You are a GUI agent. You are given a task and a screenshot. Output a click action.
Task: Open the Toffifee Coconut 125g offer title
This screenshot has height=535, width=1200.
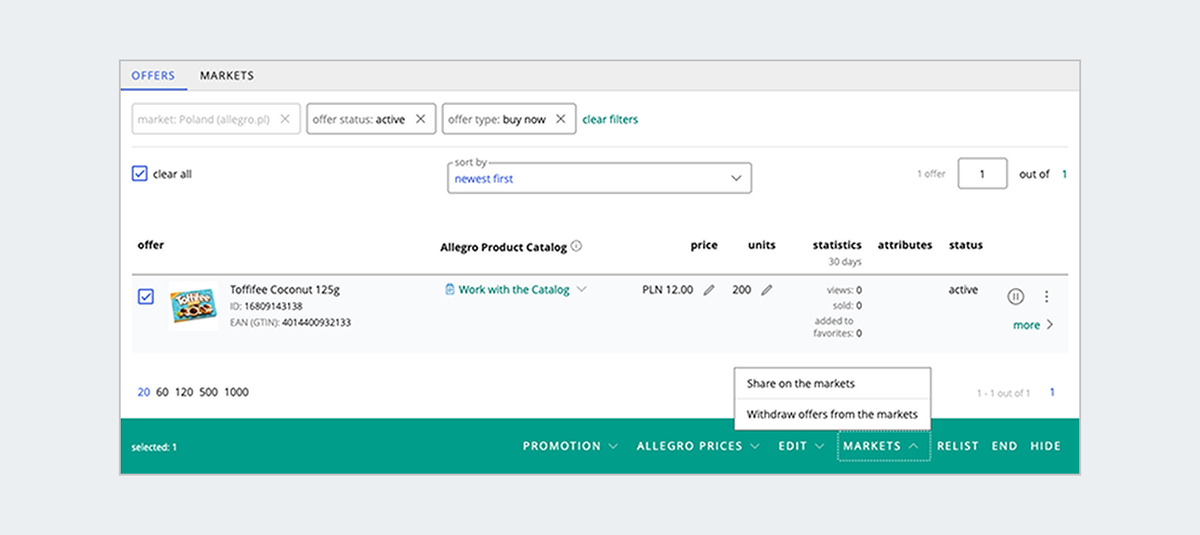[x=285, y=290]
